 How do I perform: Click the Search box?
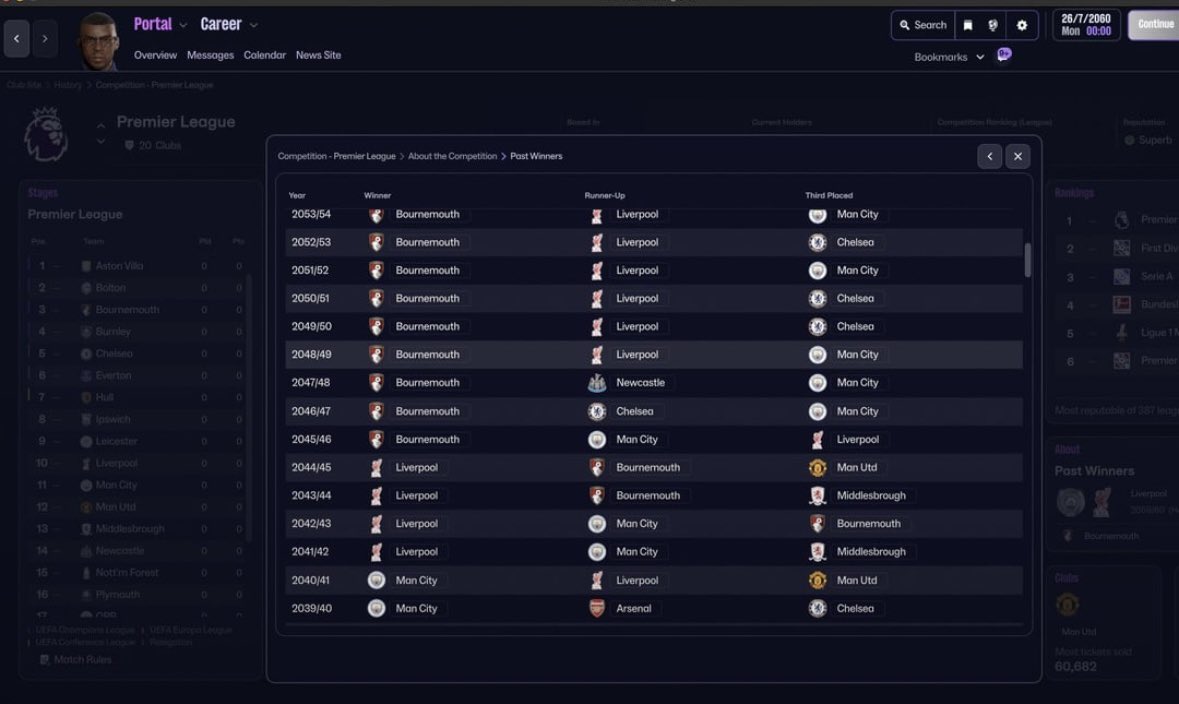pyautogui.click(x=923, y=25)
